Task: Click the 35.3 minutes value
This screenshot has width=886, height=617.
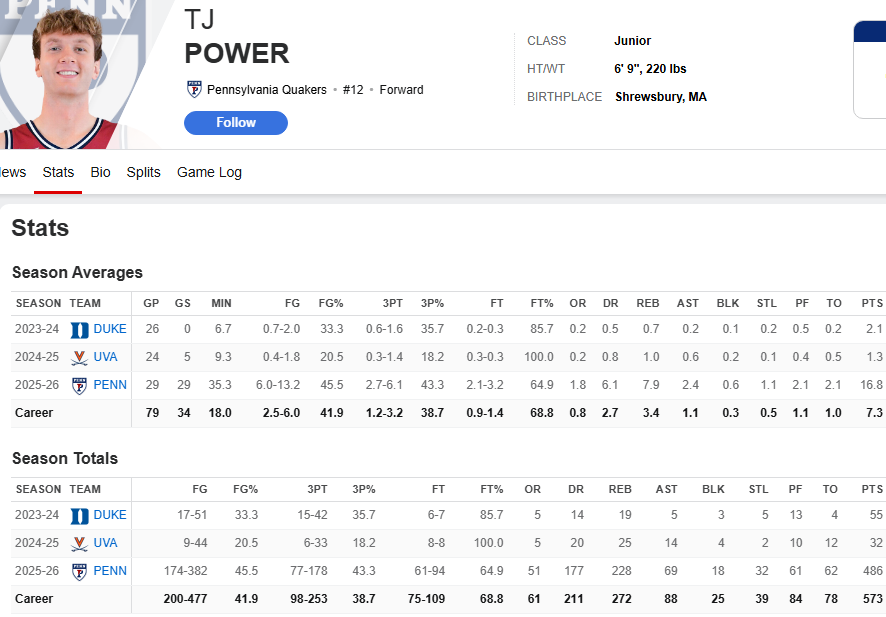Action: click(220, 385)
